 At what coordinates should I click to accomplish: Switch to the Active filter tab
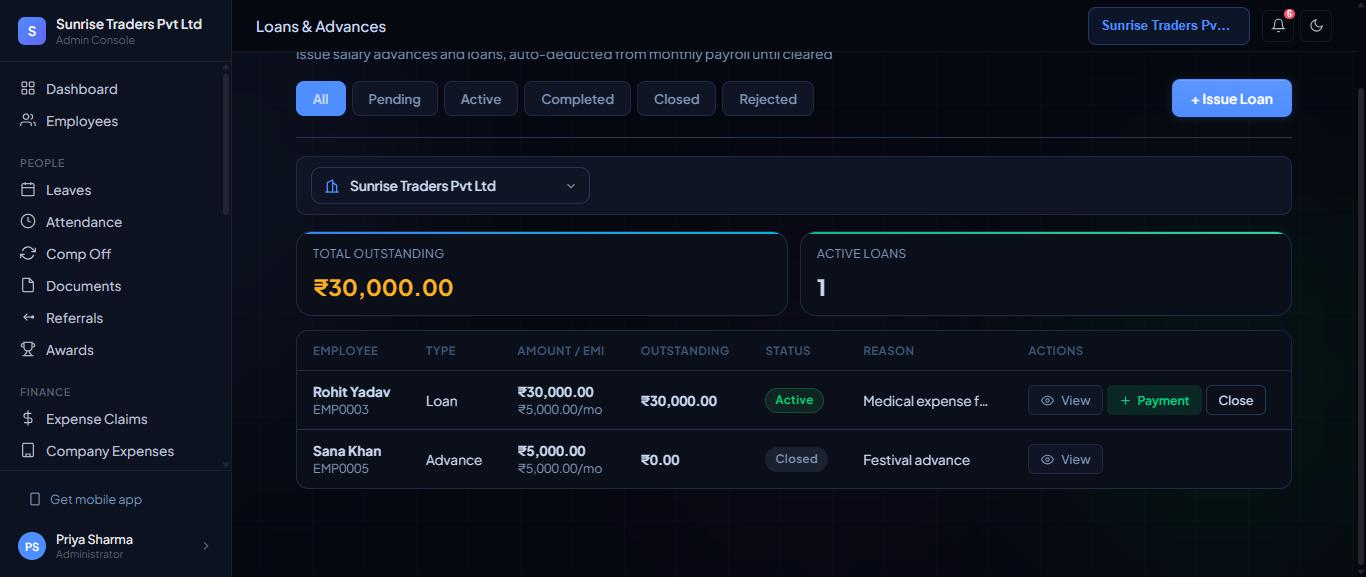coord(481,99)
